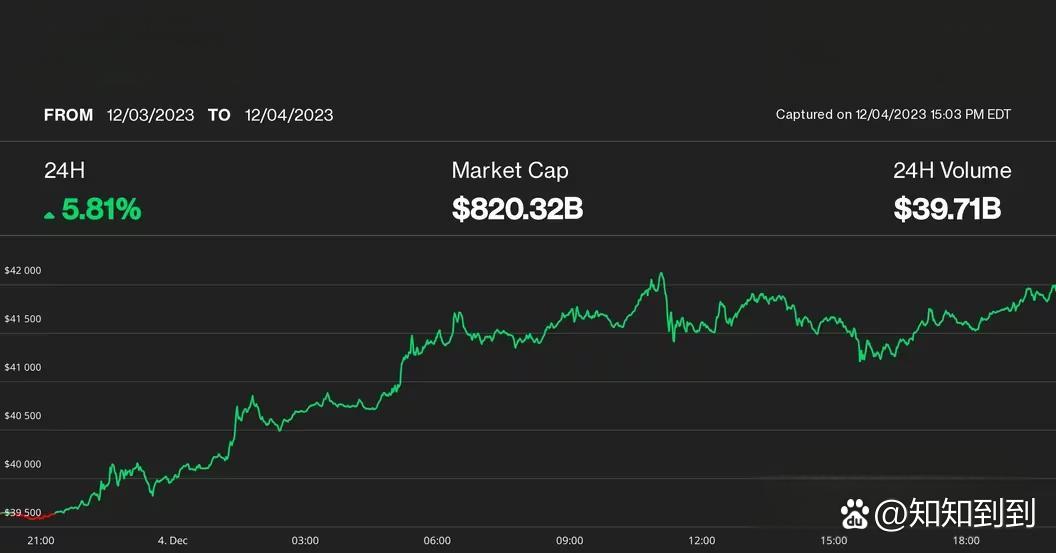
Task: Click the $39 500 y-axis label
Action: 23,513
